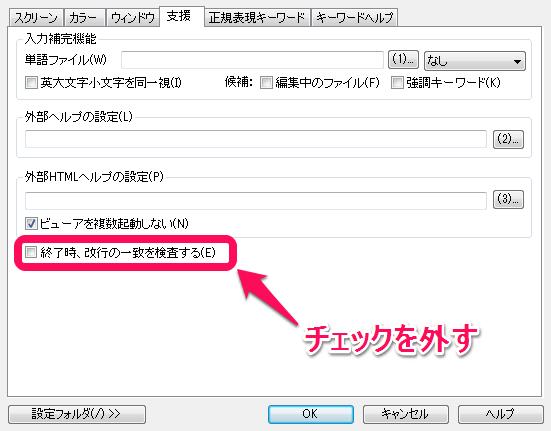Screen dimensions: 551x431
Task: Browse external help with (2)... button
Action: click(x=508, y=139)
